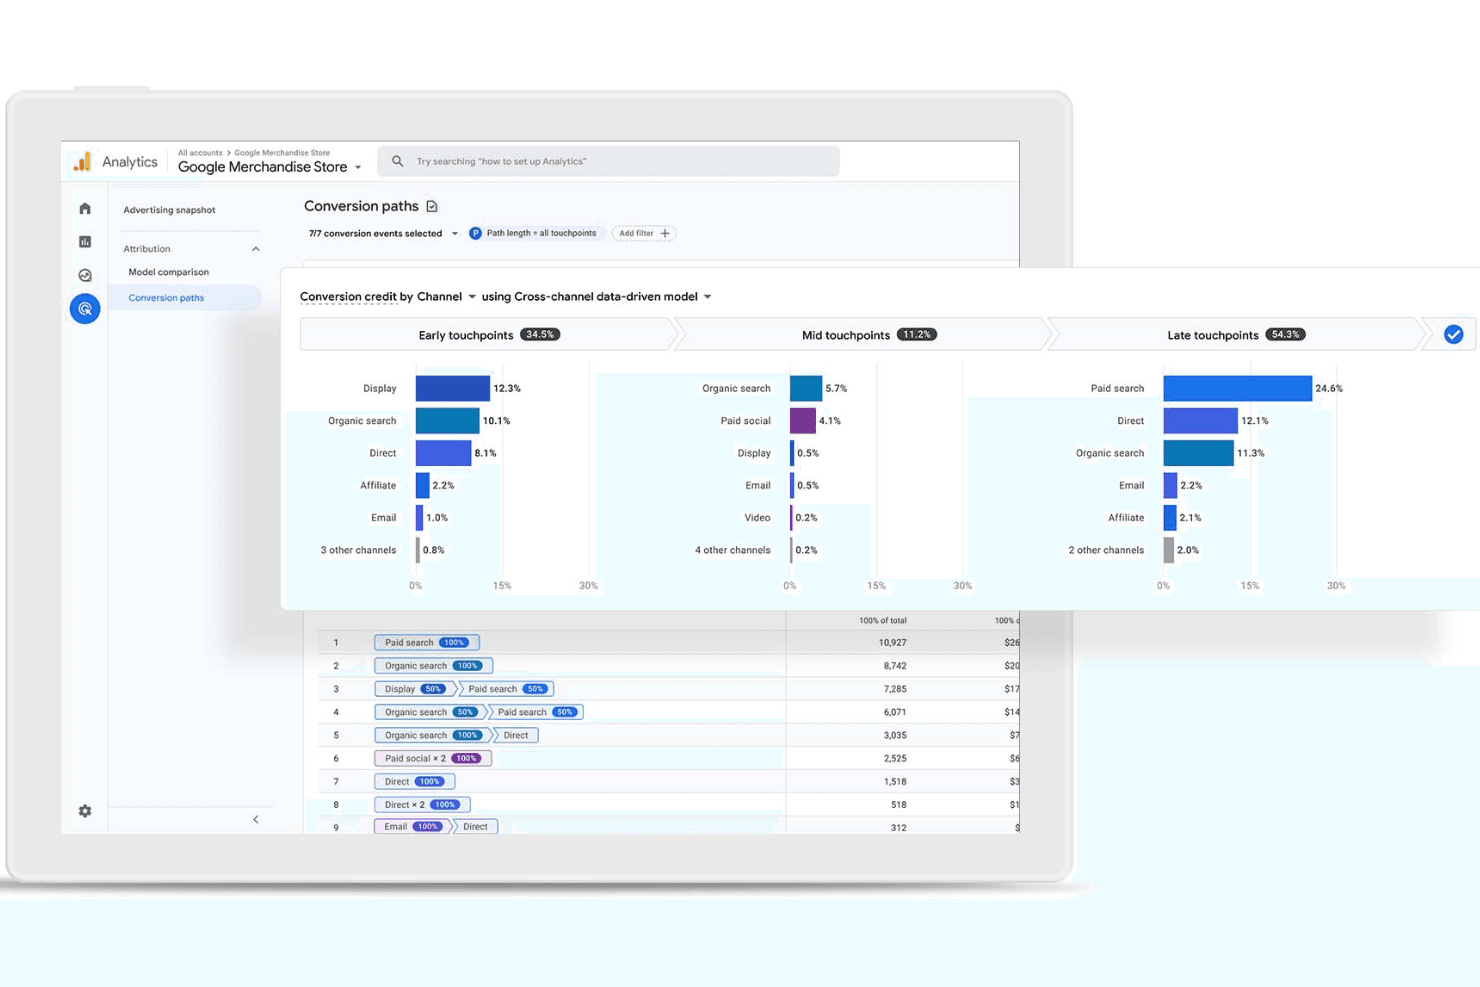1480x987 pixels.
Task: Click the Path length = all touchpoints chip
Action: [x=535, y=233]
